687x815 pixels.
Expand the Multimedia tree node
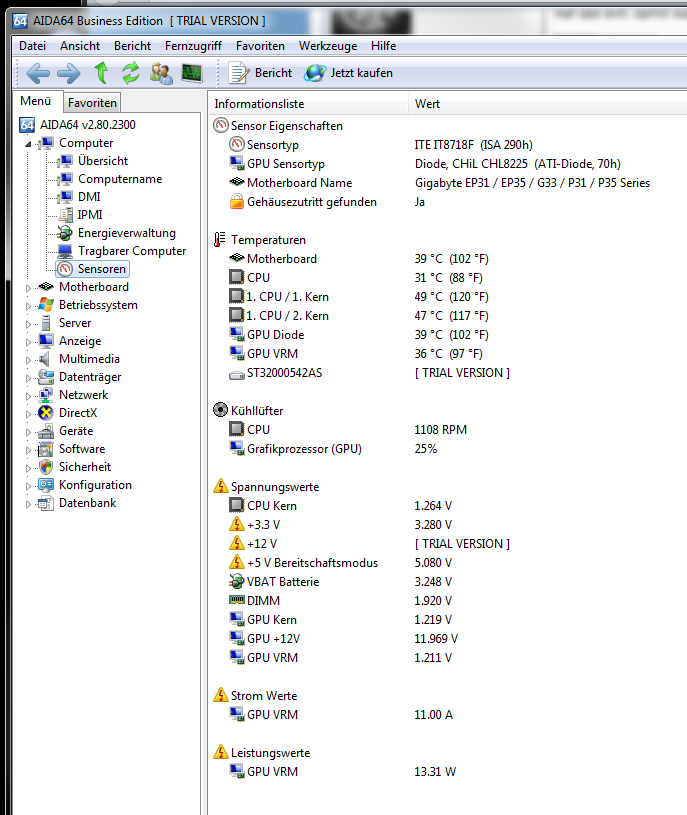click(28, 360)
